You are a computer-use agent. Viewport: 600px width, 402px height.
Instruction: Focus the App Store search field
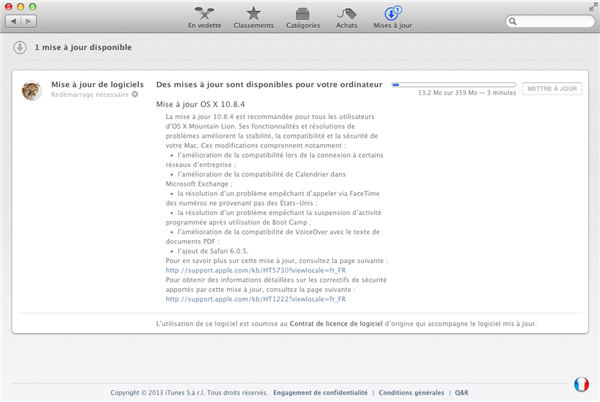550,21
